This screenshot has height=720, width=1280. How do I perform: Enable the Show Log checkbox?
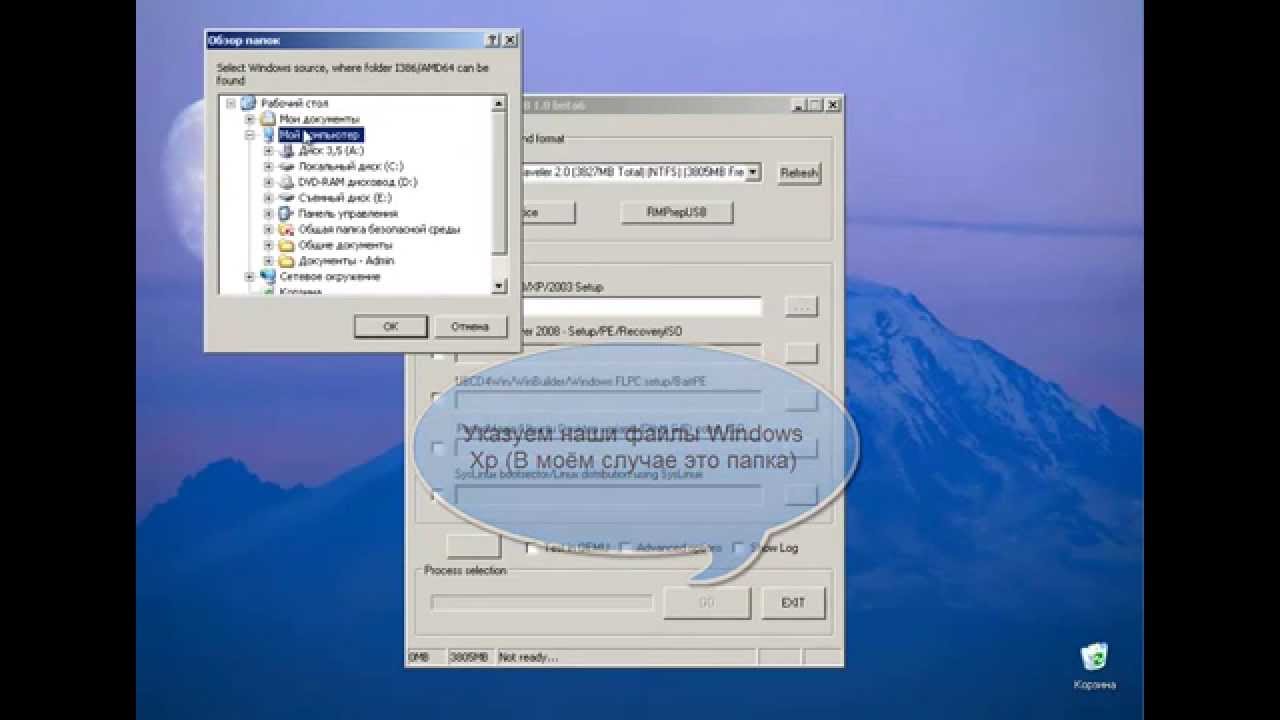click(738, 548)
